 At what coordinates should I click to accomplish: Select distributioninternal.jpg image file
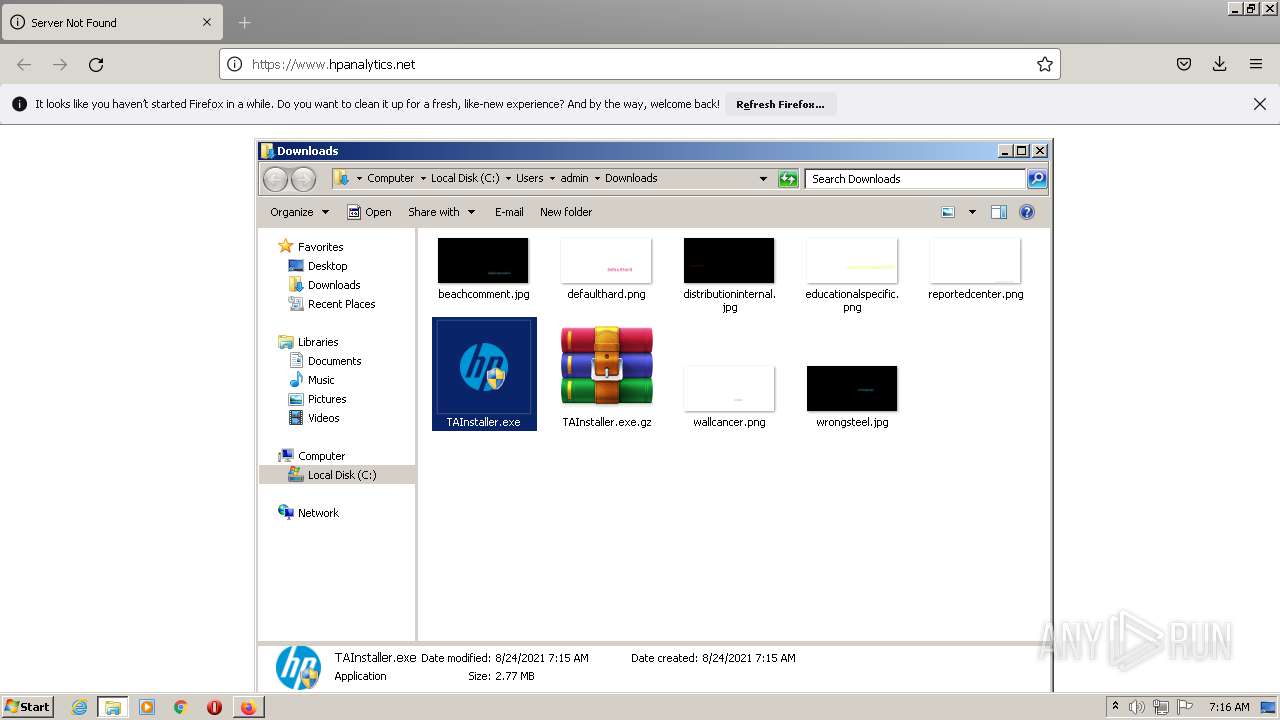[729, 274]
